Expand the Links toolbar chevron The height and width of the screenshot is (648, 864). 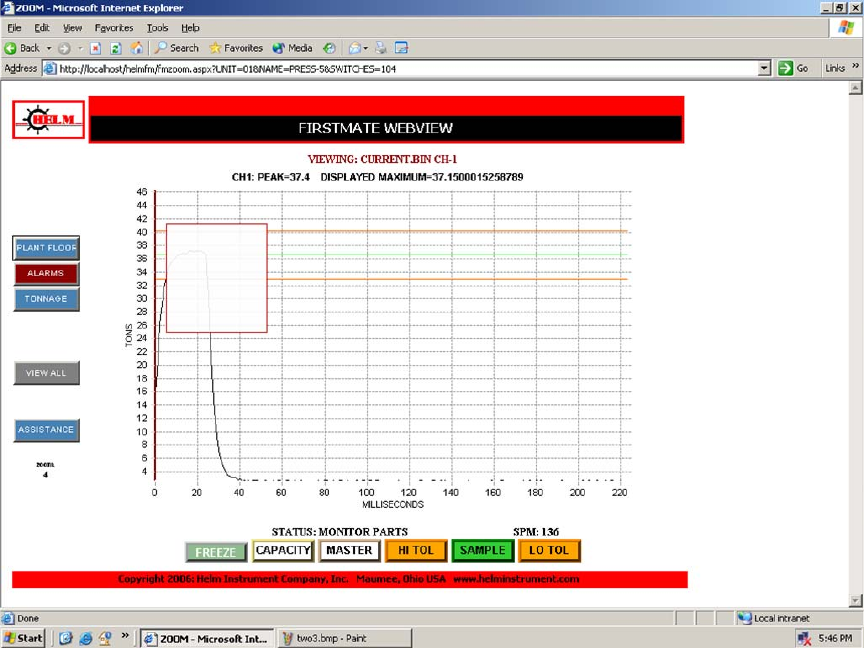pyautogui.click(x=855, y=66)
